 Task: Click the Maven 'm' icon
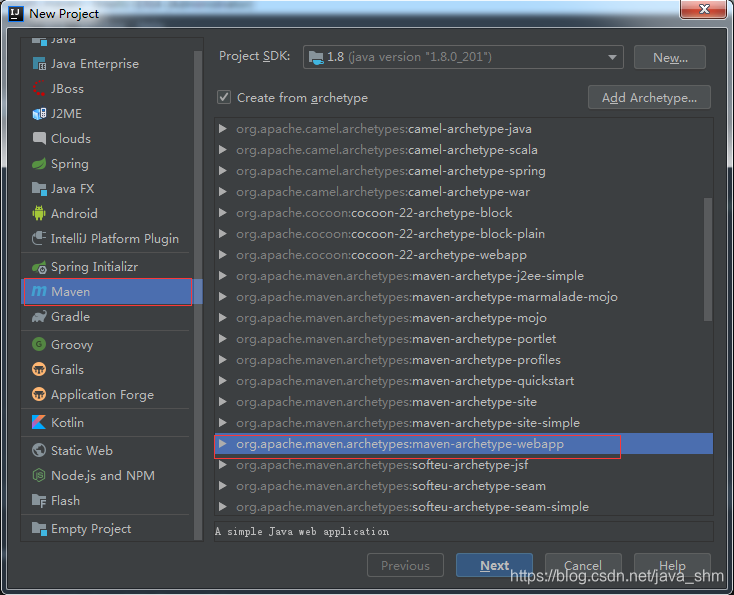point(39,292)
